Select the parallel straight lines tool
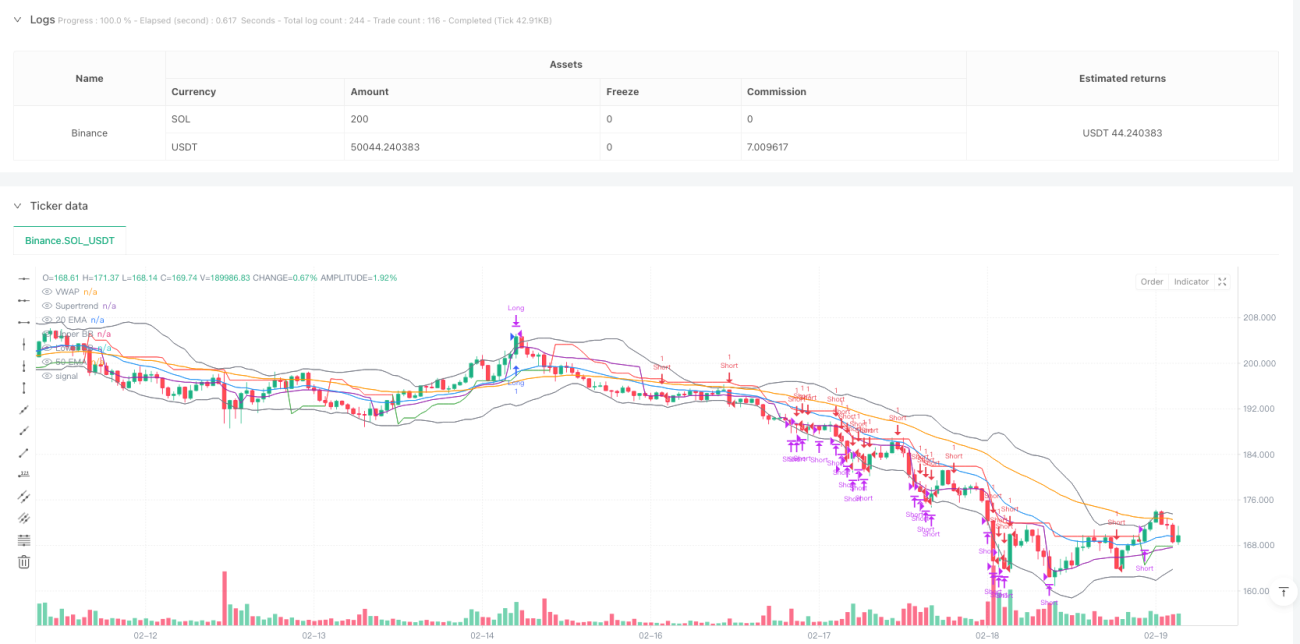The image size is (1300, 644). pyautogui.click(x=24, y=496)
